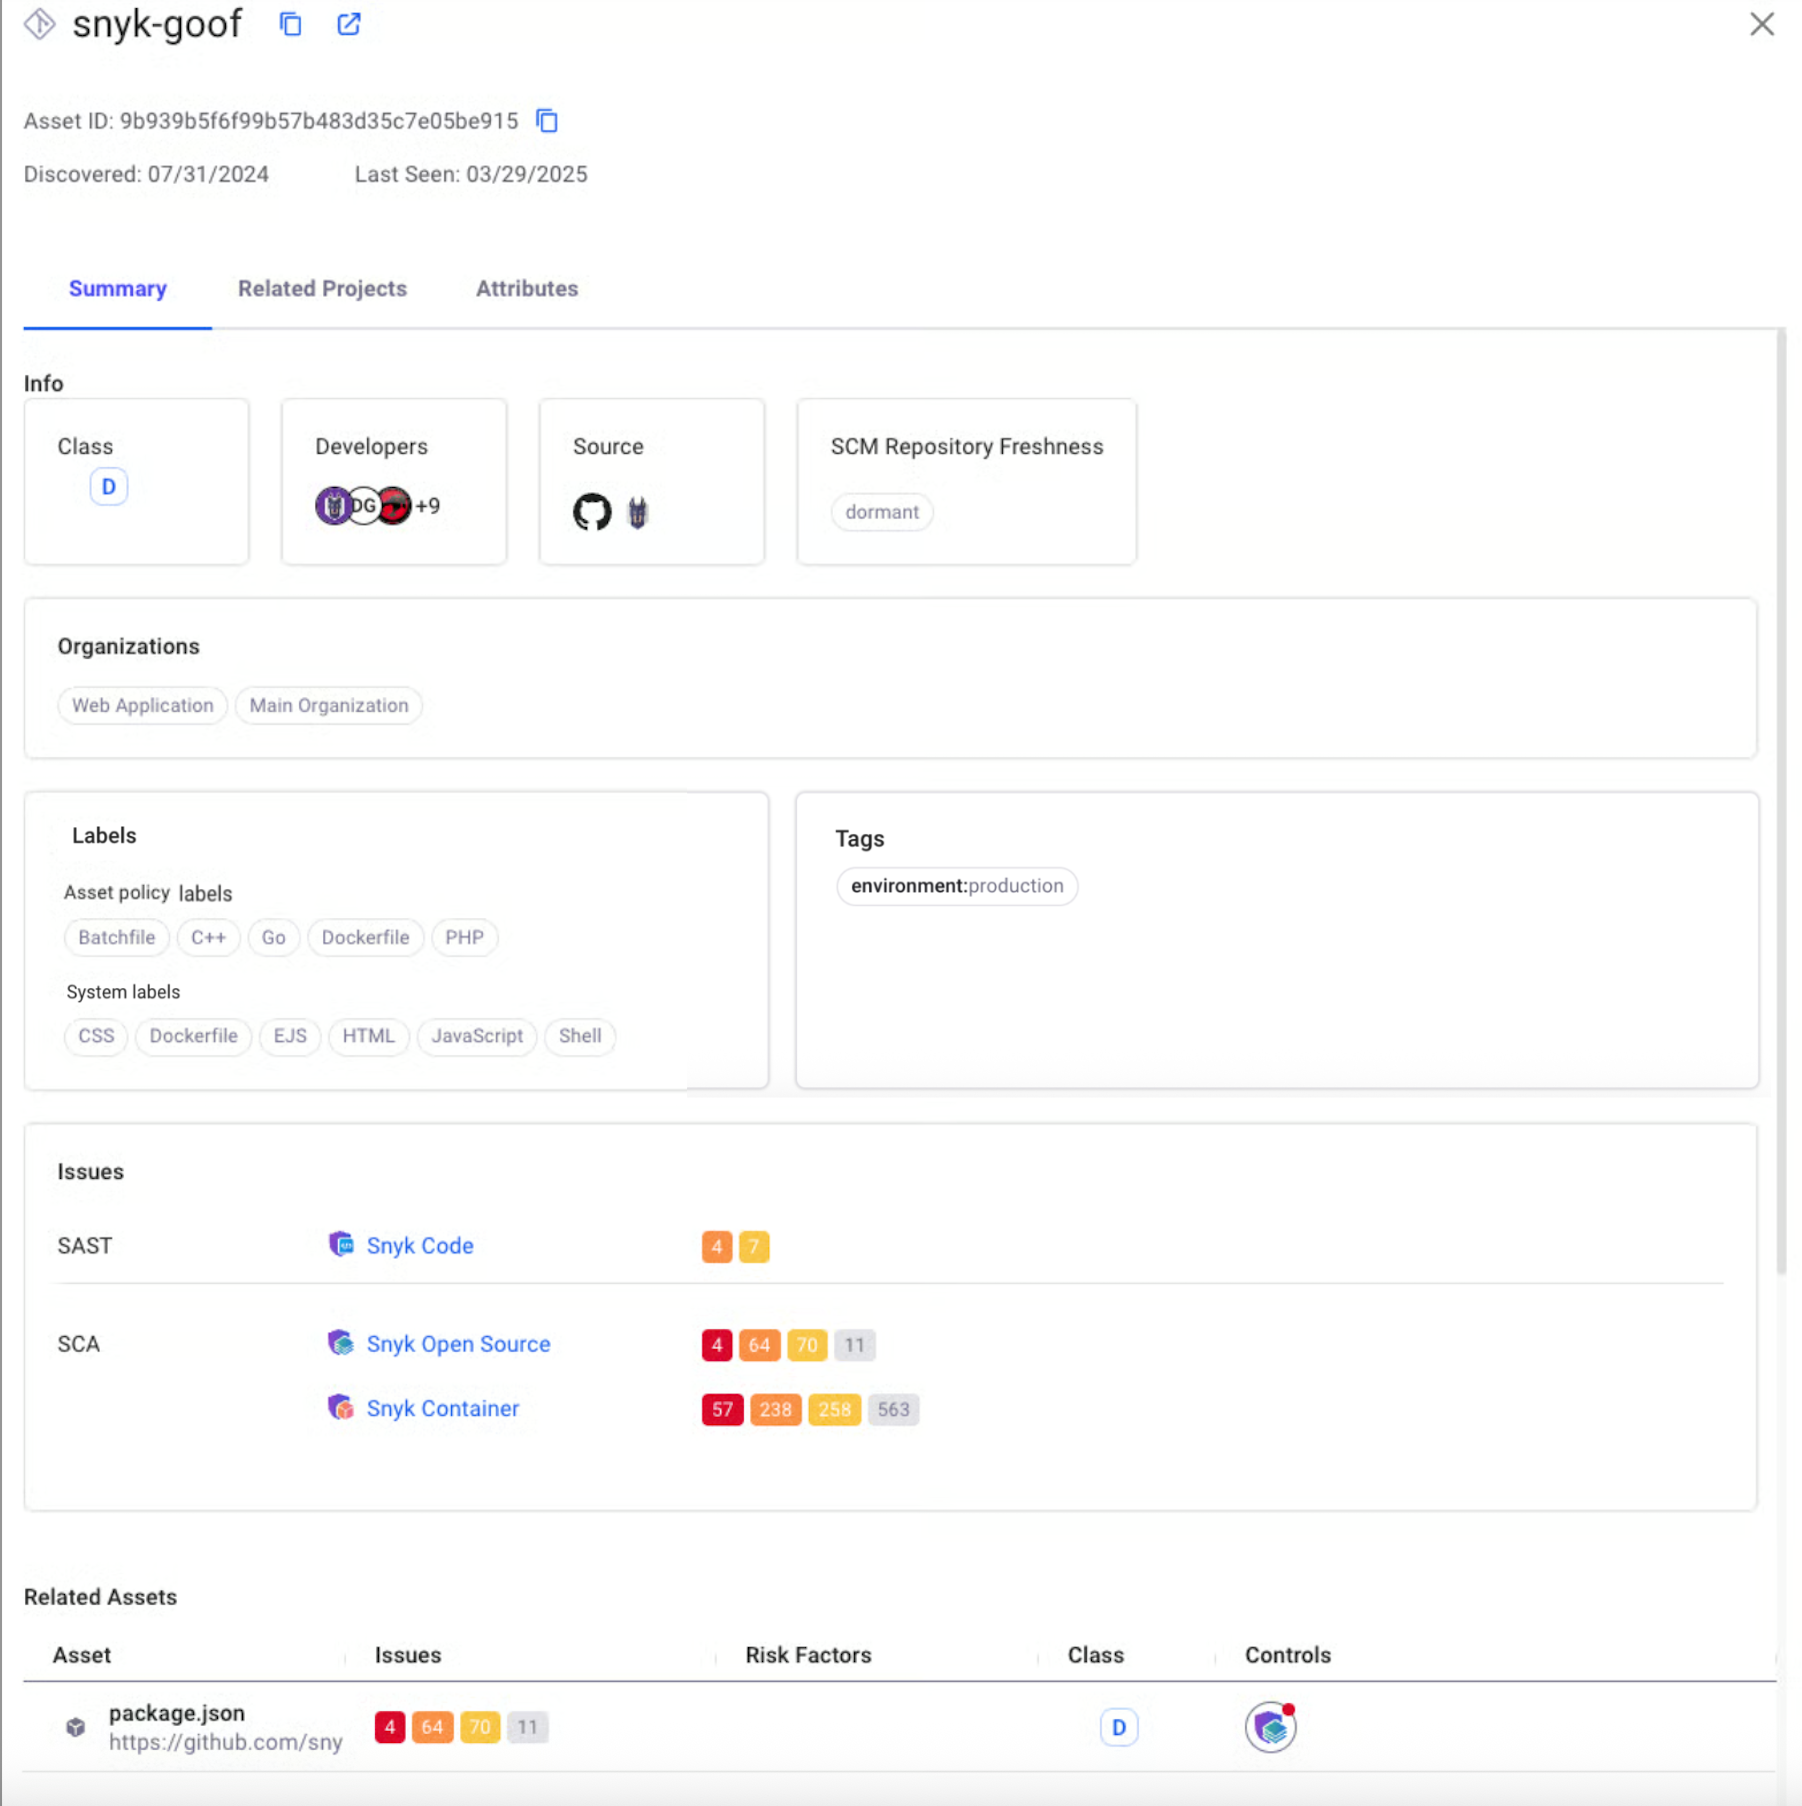This screenshot has height=1806, width=1802.
Task: Open the Snyk Container link
Action: coord(442,1409)
